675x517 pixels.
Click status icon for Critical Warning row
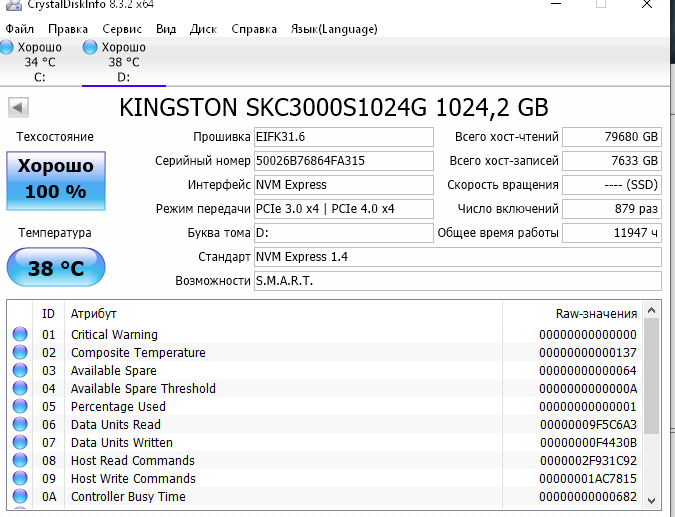click(x=20, y=334)
